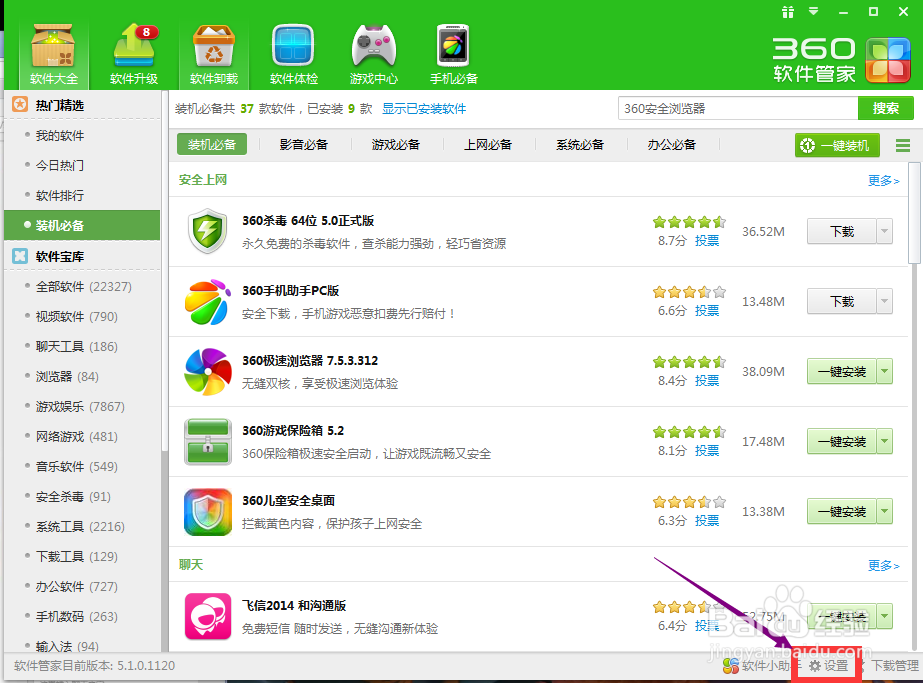Switch to 上网必备 tab
Image resolution: width=923 pixels, height=683 pixels.
(488, 144)
